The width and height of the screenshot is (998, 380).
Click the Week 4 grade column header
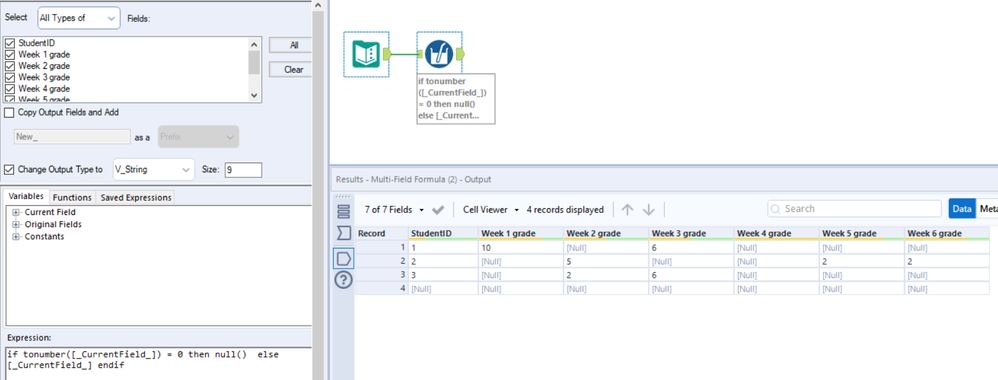click(777, 234)
